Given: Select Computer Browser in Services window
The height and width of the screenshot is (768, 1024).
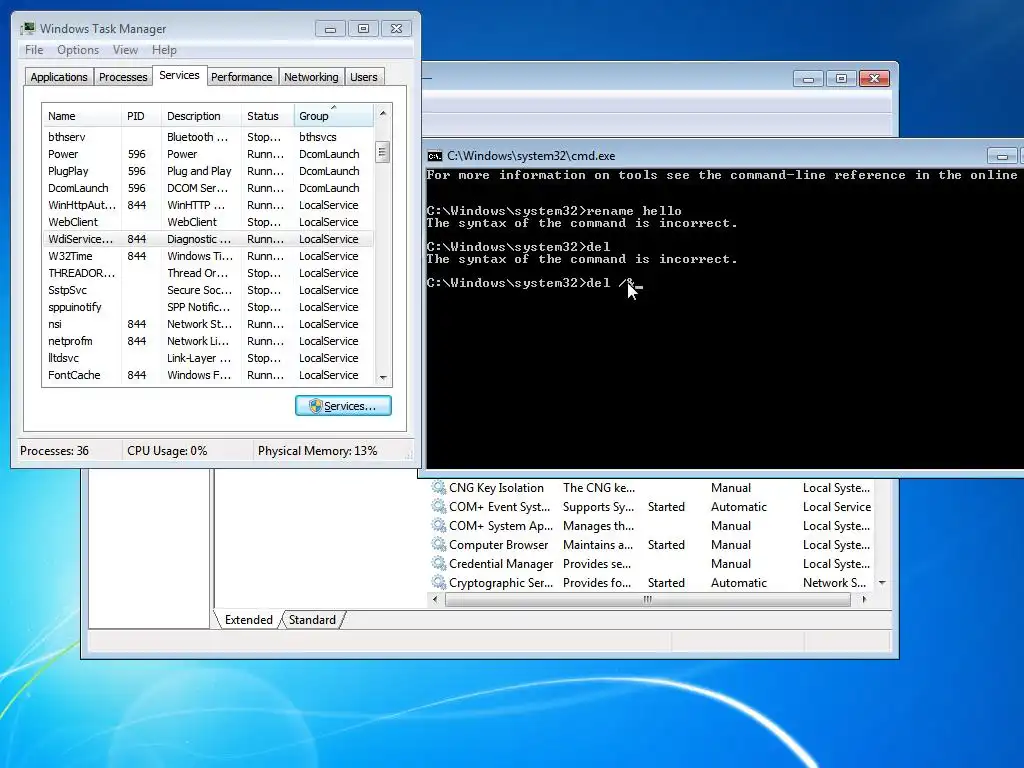Looking at the screenshot, I should [498, 545].
